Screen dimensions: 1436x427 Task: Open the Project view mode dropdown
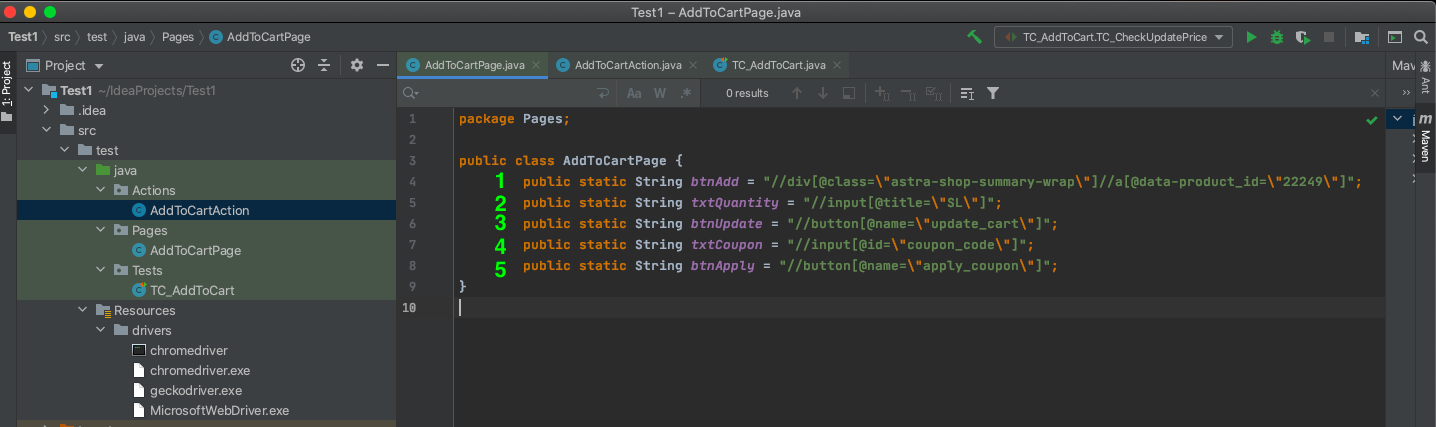point(65,65)
